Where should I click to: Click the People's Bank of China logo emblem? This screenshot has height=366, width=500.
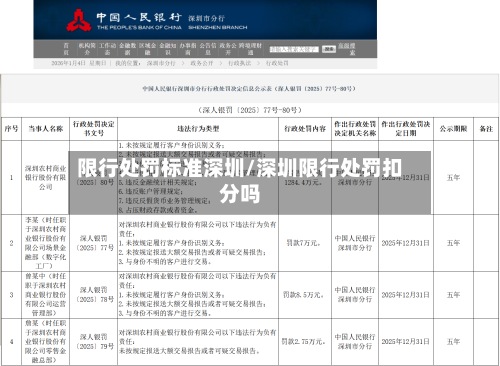(79, 20)
